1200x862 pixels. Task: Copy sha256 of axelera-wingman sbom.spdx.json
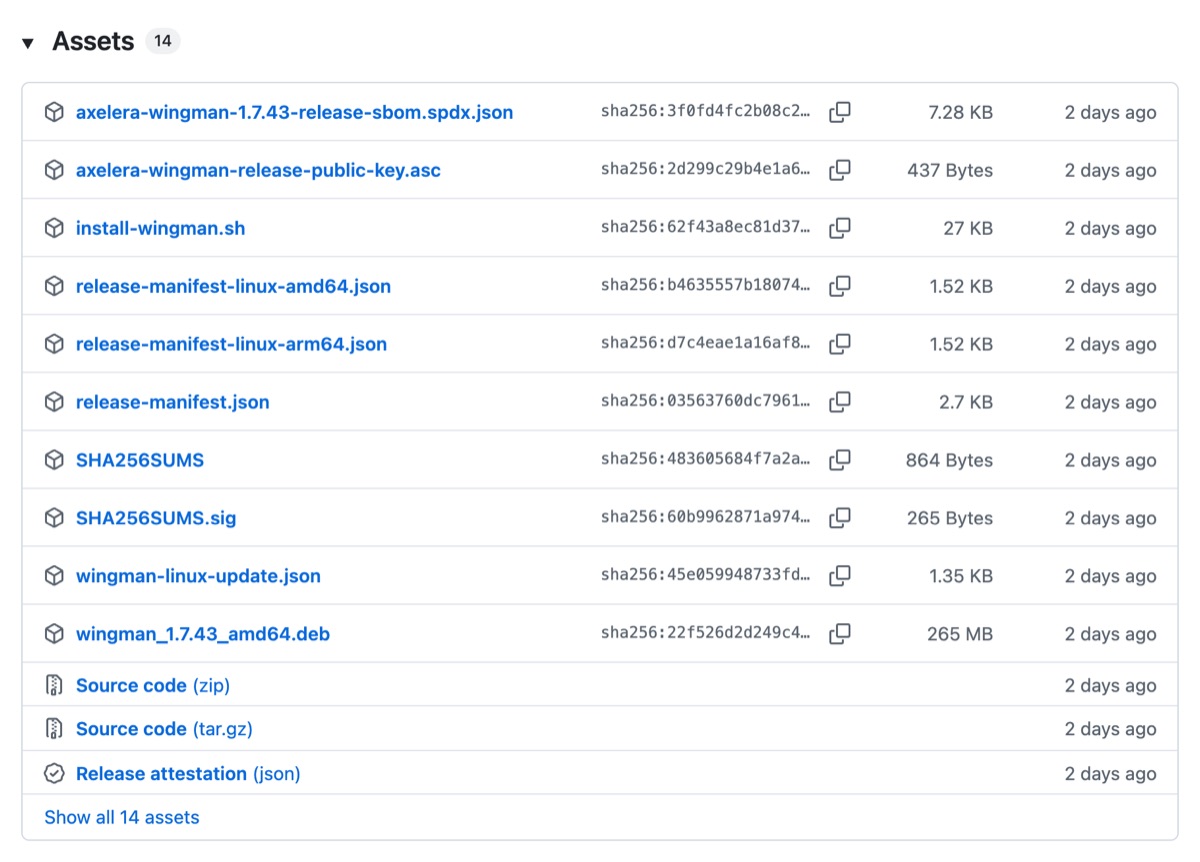pos(840,112)
